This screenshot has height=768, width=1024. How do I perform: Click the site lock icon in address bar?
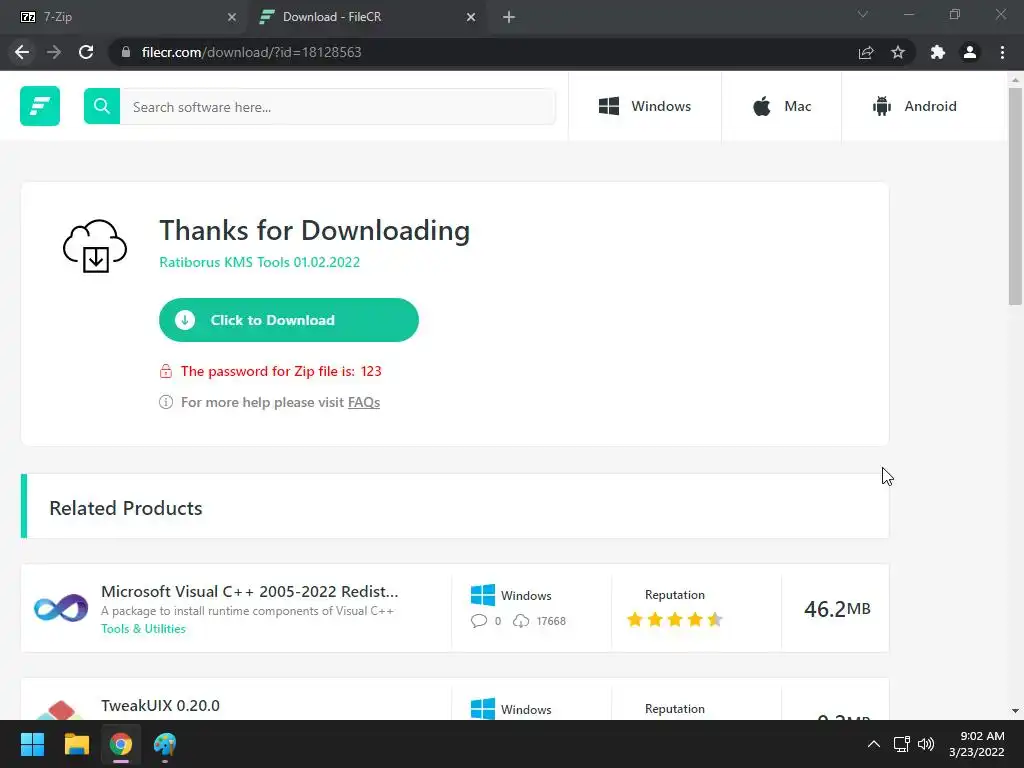(126, 52)
